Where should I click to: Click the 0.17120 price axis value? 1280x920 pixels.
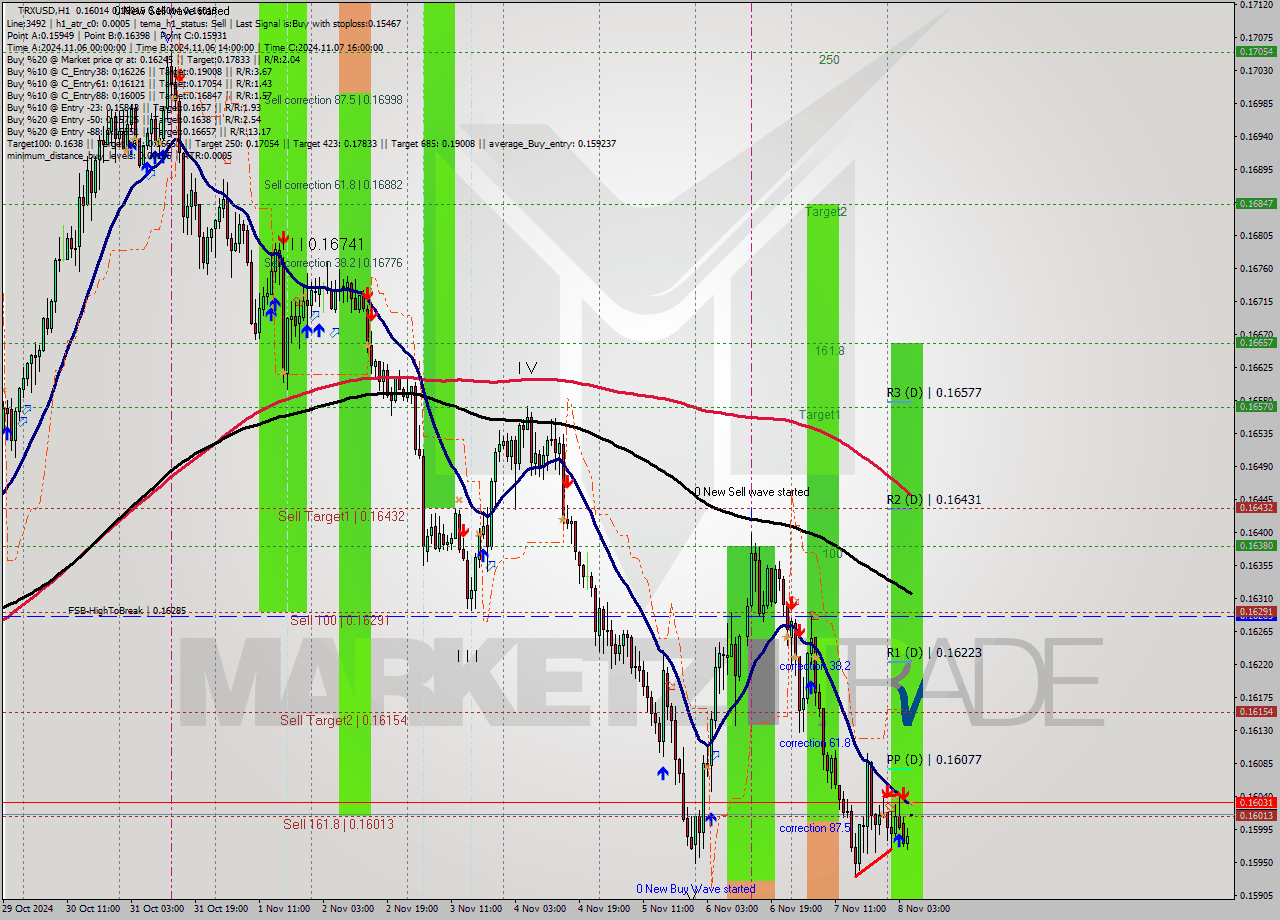pyautogui.click(x=1256, y=5)
